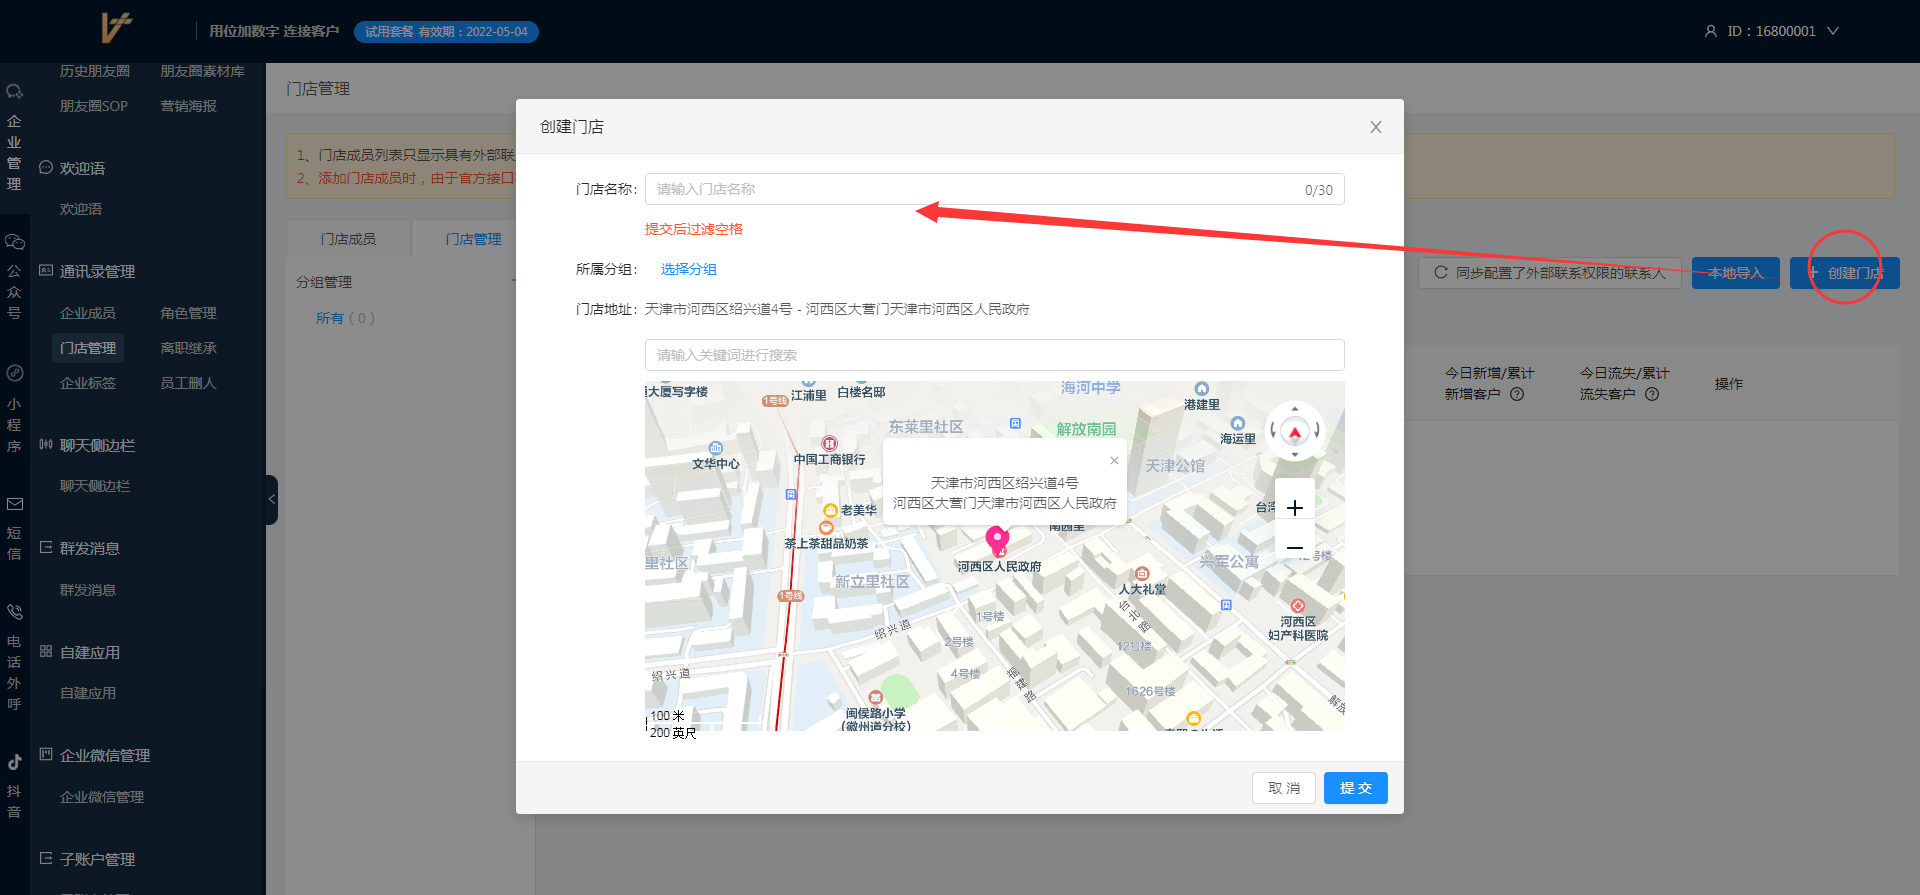
Task: Open the 企业微信管理 submenu item
Action: click(102, 797)
